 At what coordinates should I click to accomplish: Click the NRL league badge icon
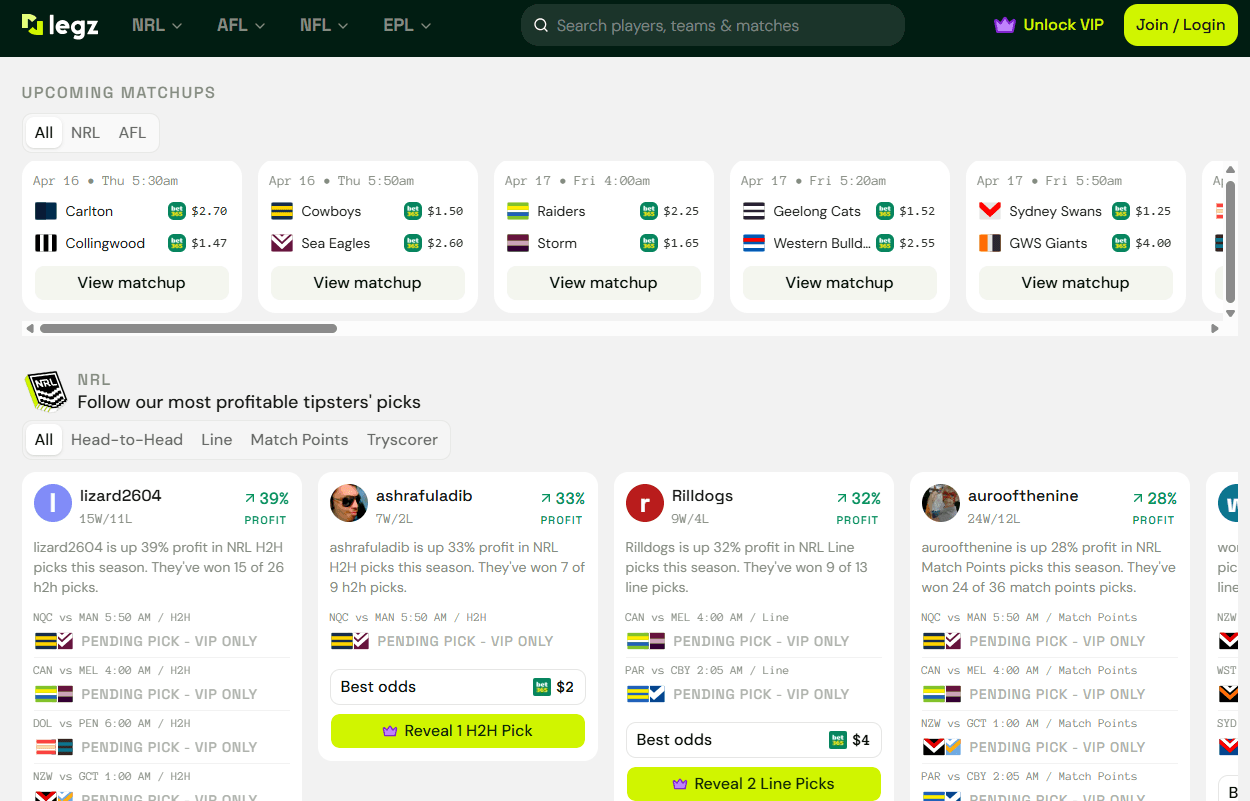45,391
